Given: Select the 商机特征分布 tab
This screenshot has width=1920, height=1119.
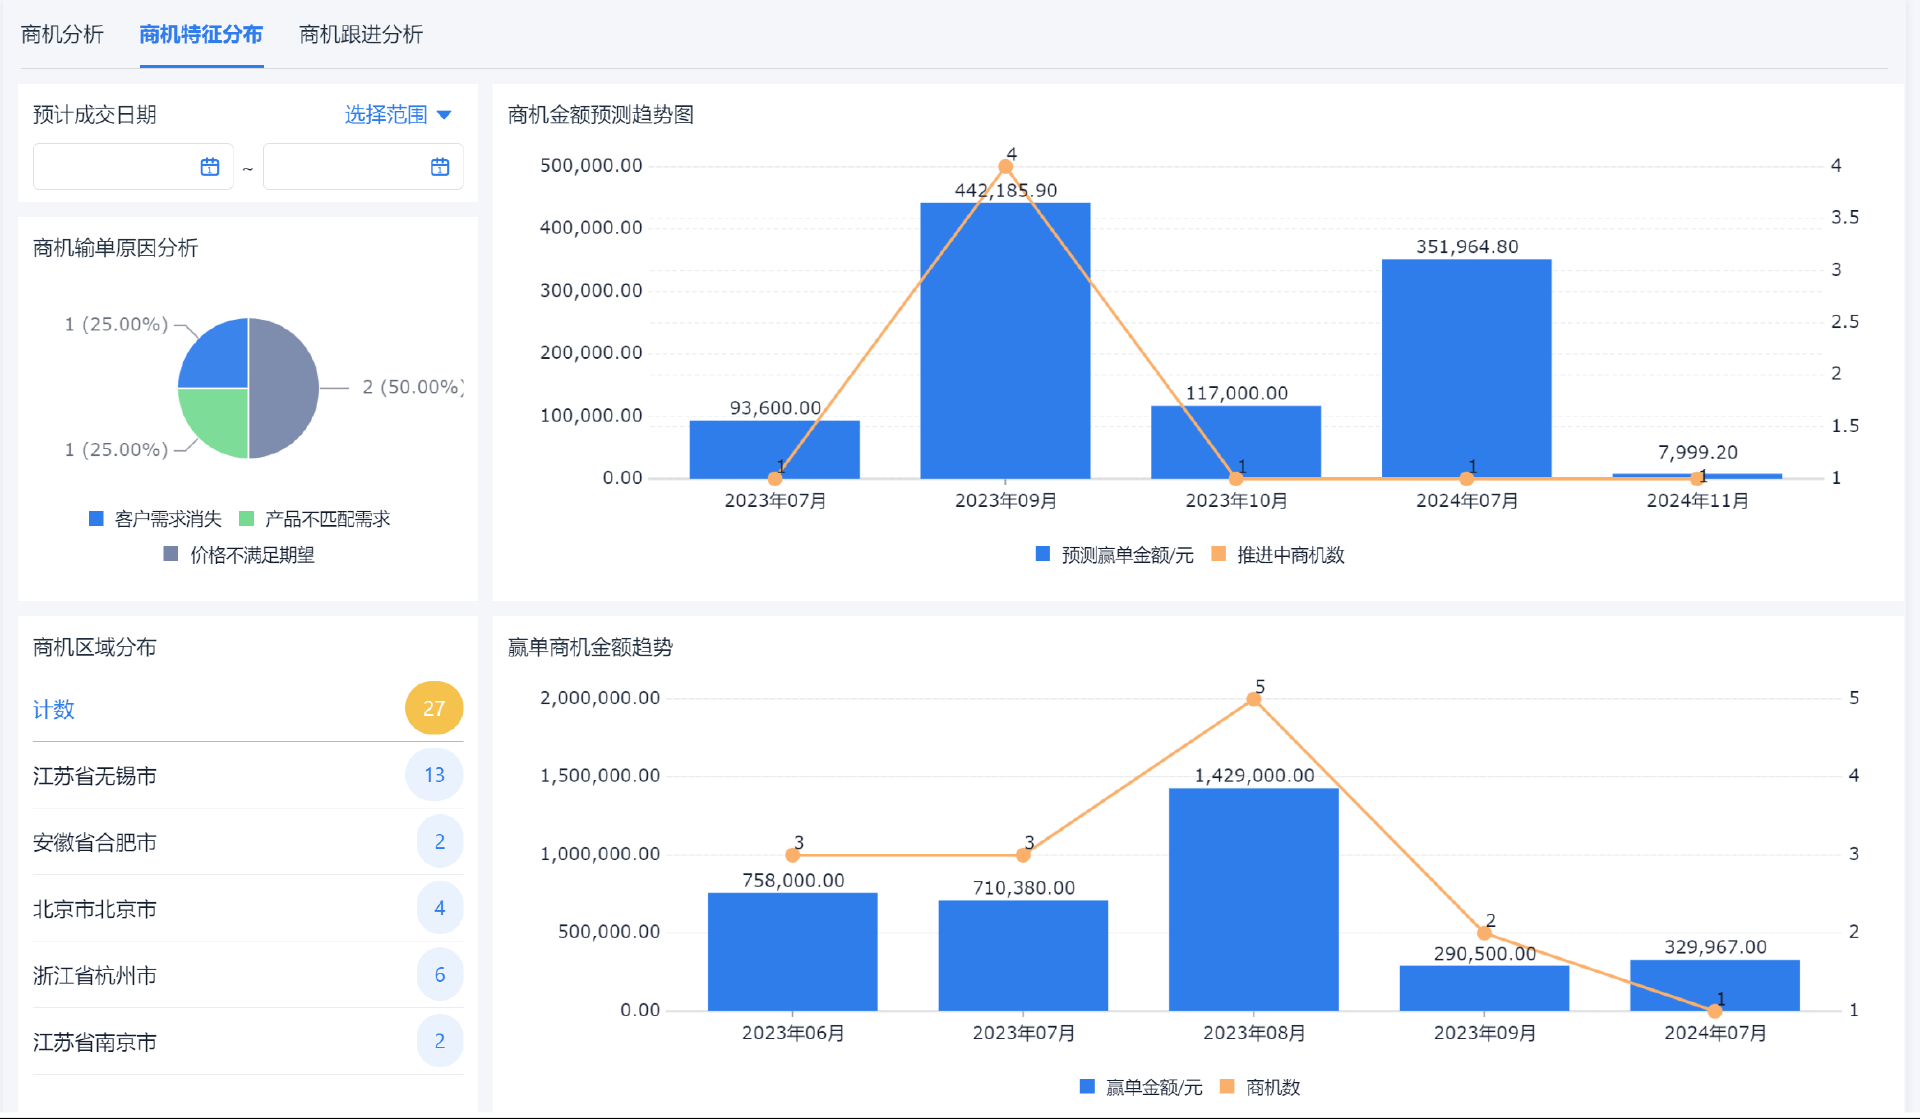Looking at the screenshot, I should (x=201, y=35).
